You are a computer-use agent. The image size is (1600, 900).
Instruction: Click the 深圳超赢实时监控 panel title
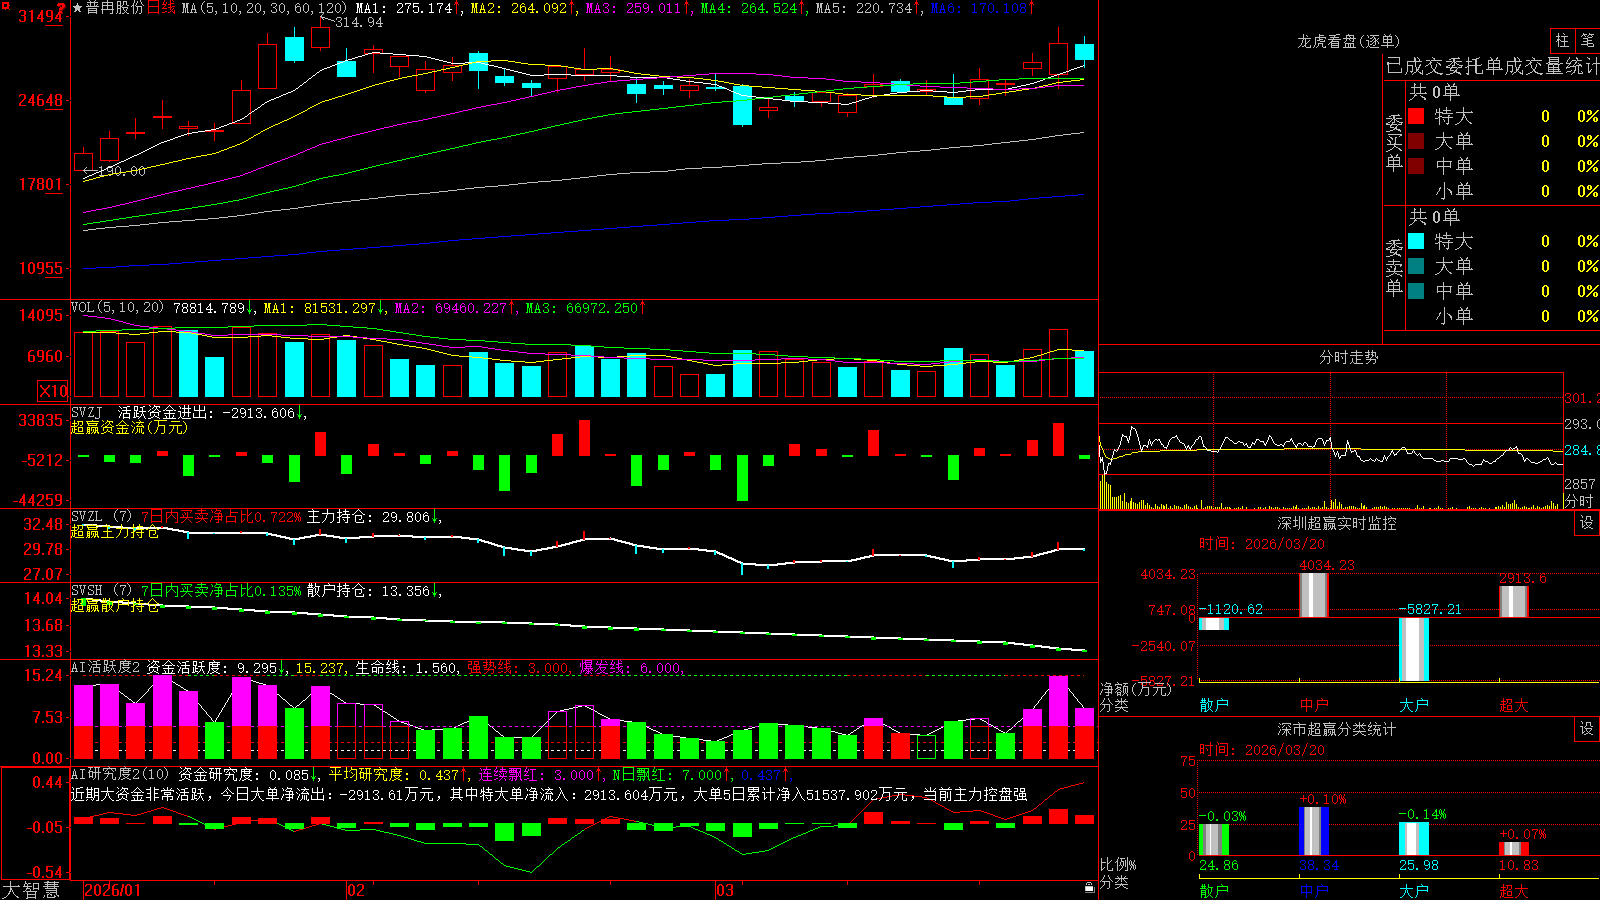click(1337, 523)
